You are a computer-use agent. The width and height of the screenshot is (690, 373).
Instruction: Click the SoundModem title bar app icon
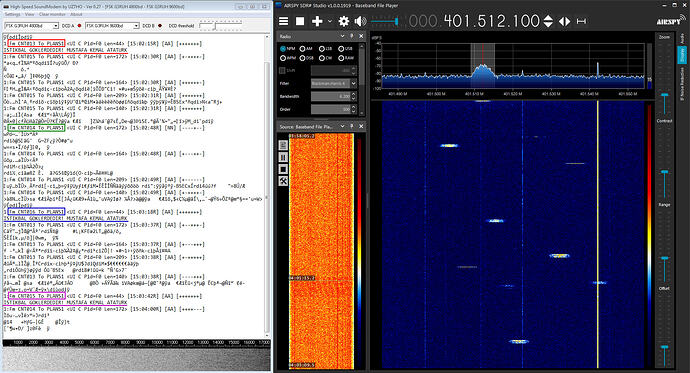[6, 7]
